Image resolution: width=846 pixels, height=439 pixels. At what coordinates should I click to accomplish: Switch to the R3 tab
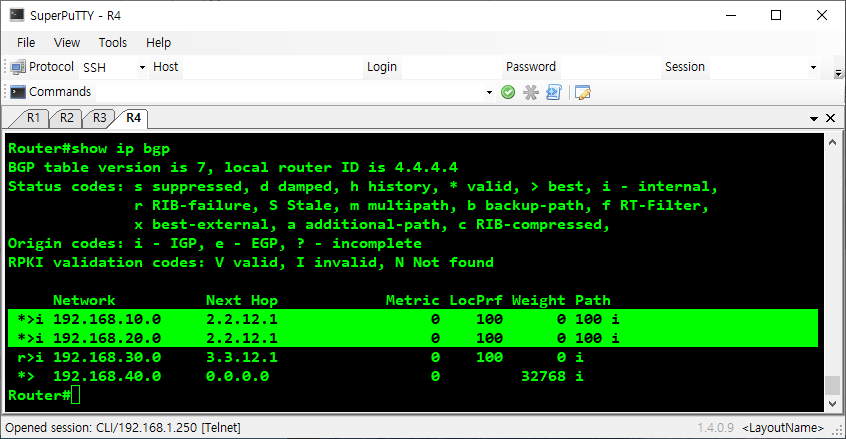(x=99, y=118)
